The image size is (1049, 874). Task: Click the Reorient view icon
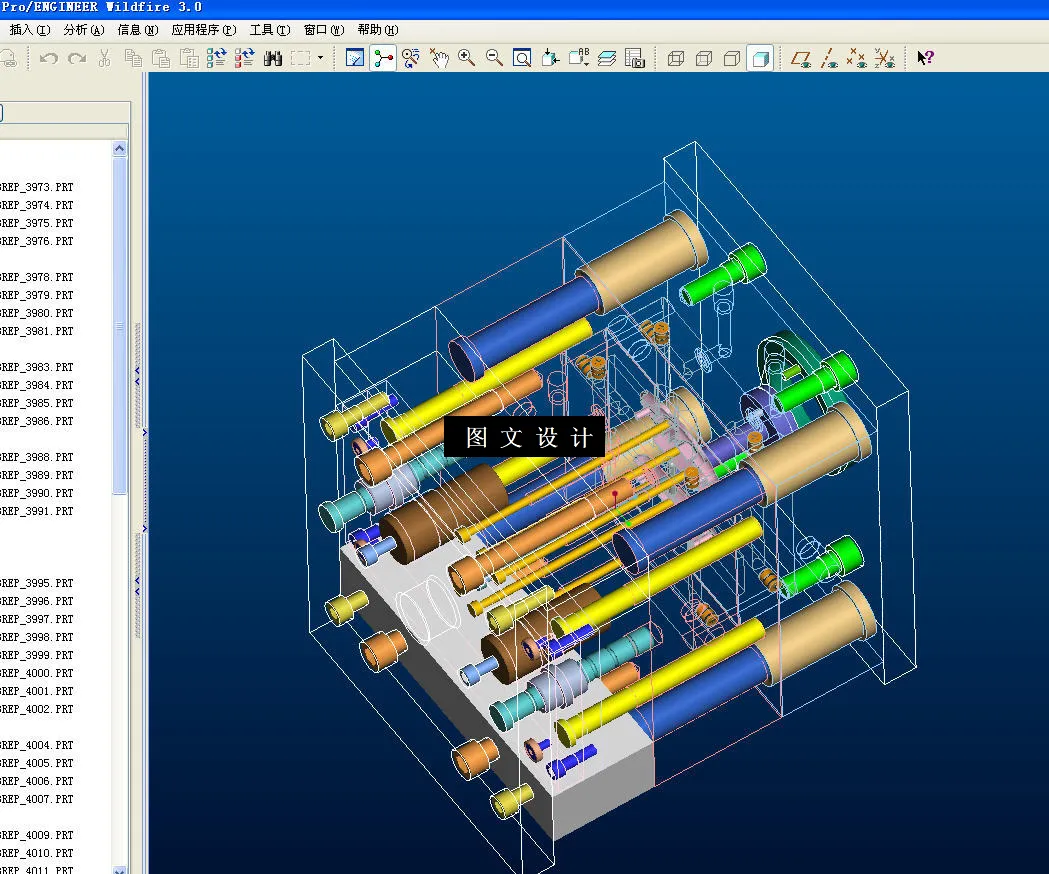(x=550, y=58)
